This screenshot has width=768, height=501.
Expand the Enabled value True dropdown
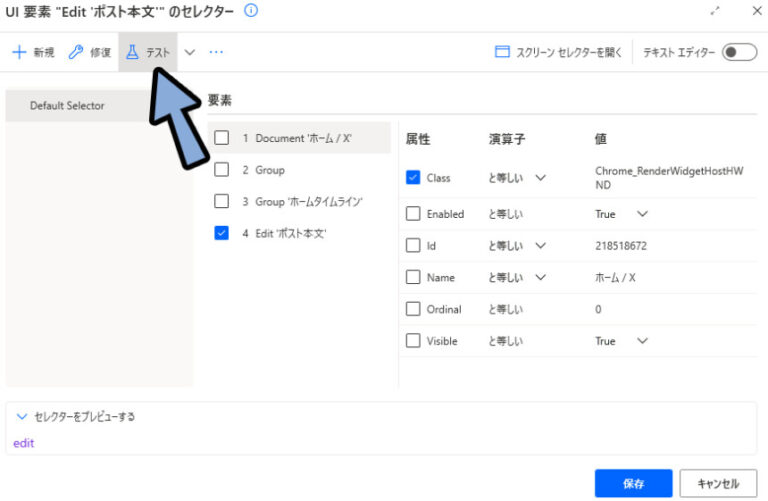642,214
